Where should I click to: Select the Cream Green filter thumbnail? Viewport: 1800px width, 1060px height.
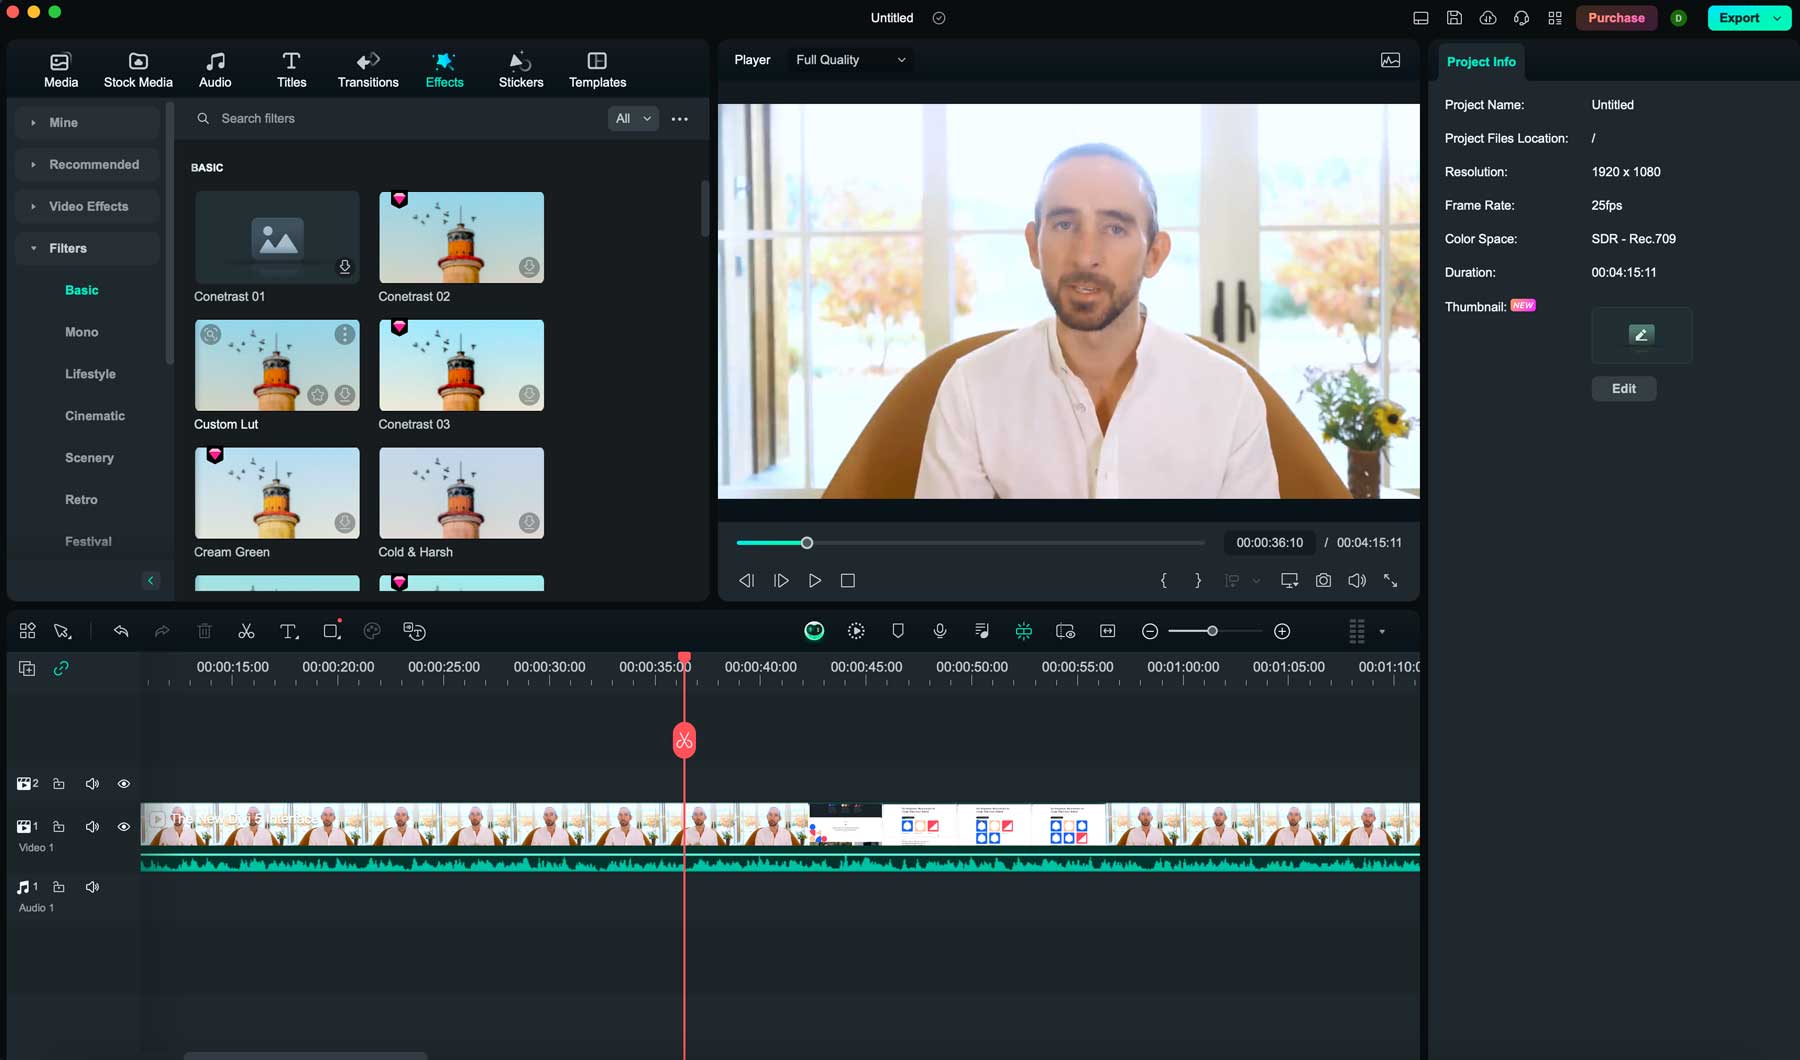276,492
